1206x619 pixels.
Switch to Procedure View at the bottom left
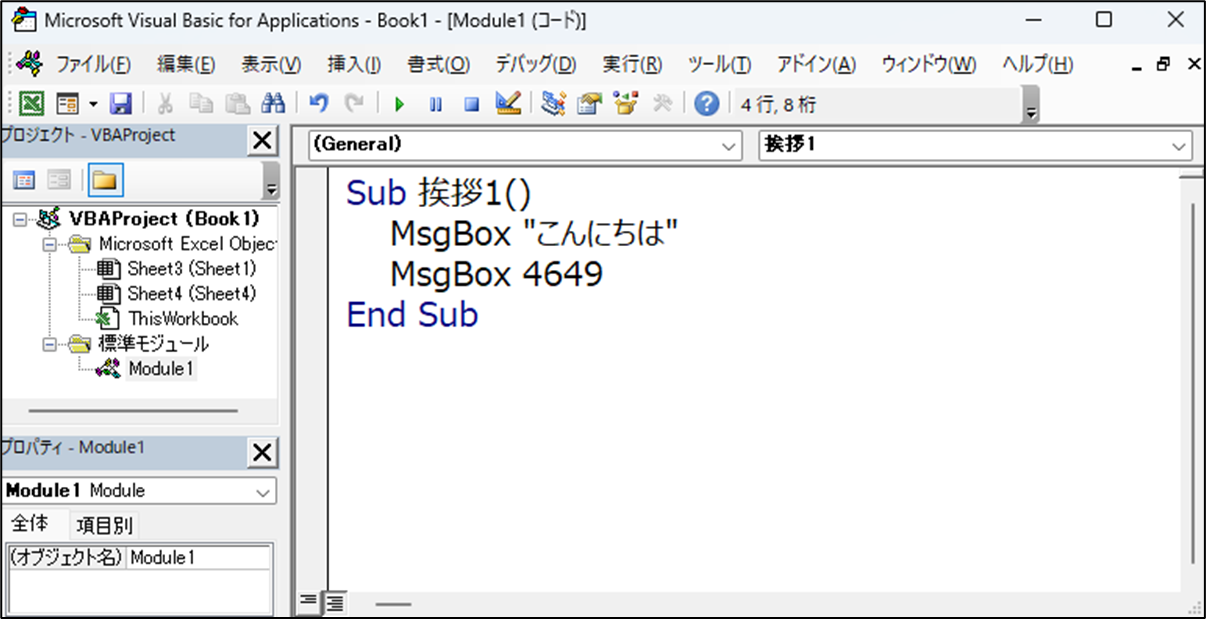click(x=309, y=602)
